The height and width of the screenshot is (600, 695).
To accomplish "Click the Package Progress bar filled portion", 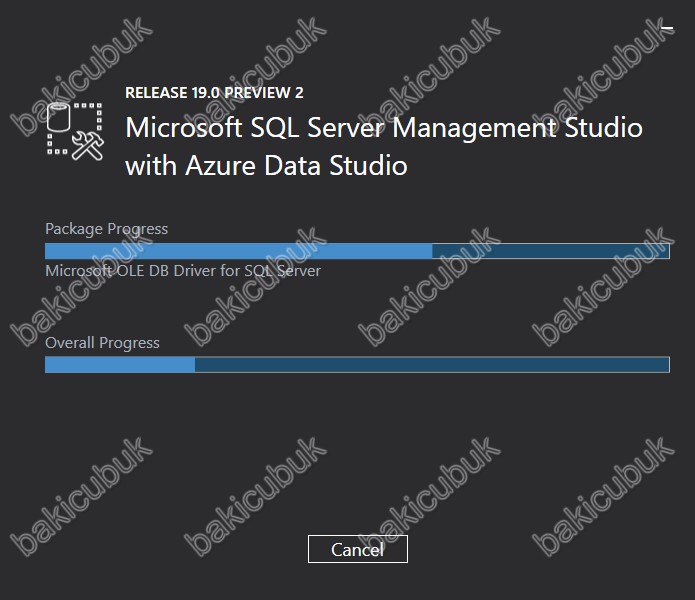I will click(x=238, y=251).
